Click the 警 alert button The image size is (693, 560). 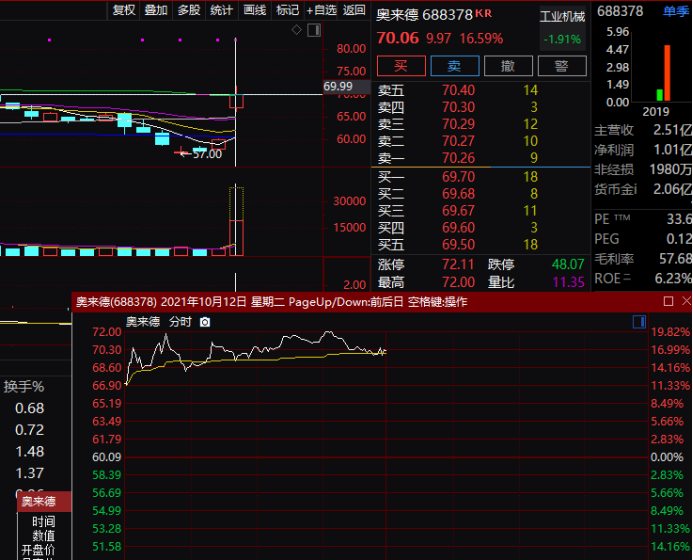(561, 66)
